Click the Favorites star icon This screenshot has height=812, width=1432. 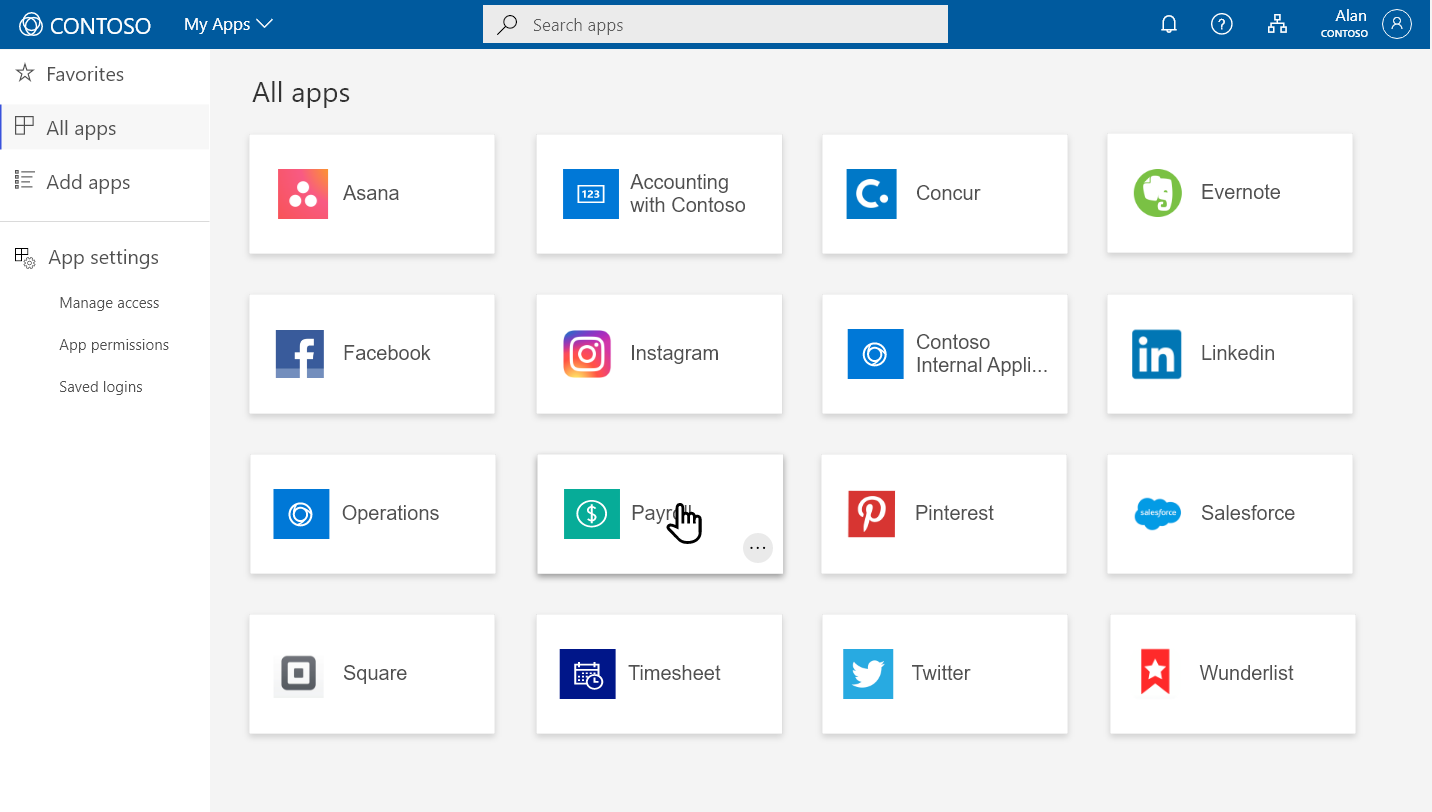click(25, 74)
